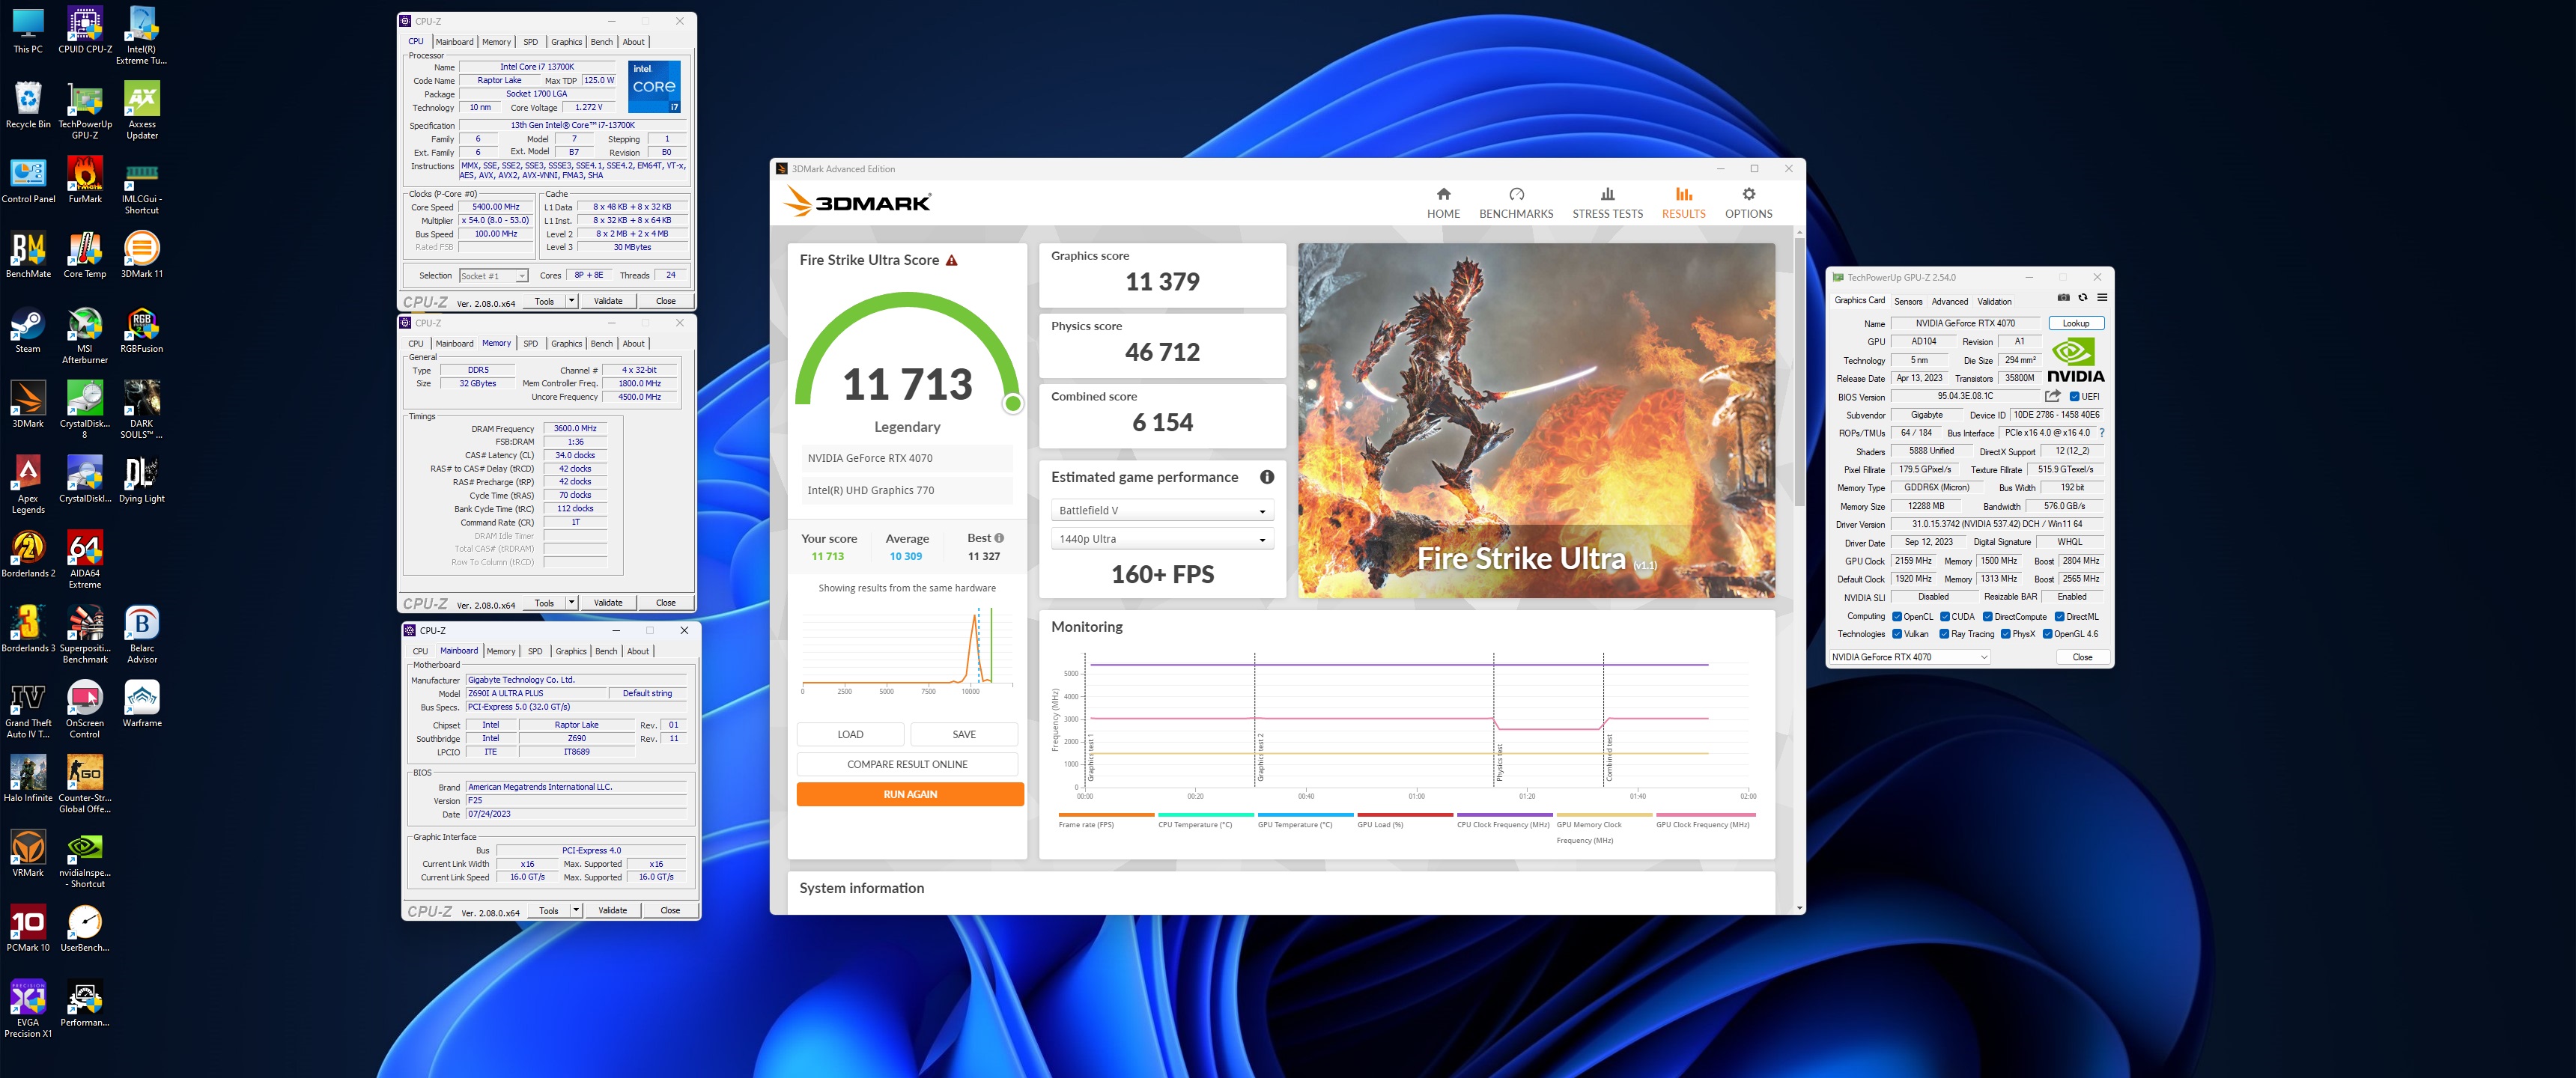Click RUN AGAIN button in 3DMark

910,795
